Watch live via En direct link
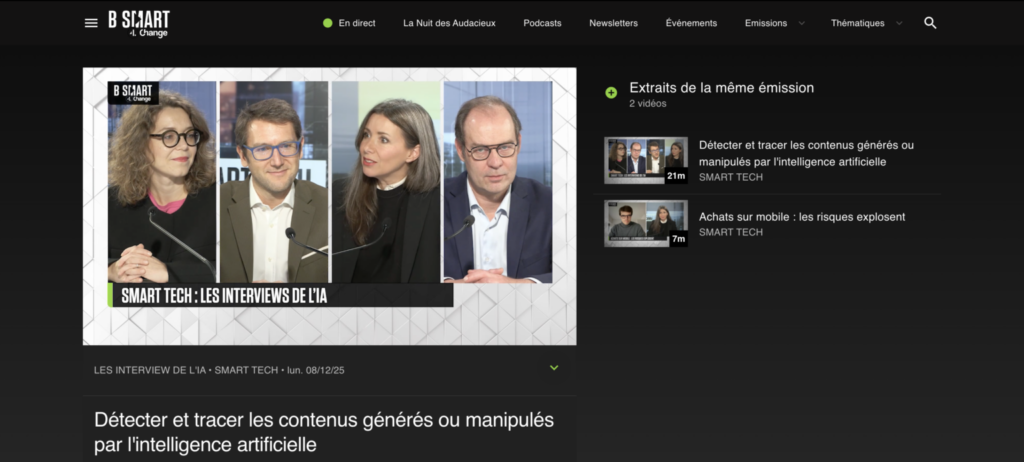This screenshot has width=1024, height=462. tap(357, 23)
